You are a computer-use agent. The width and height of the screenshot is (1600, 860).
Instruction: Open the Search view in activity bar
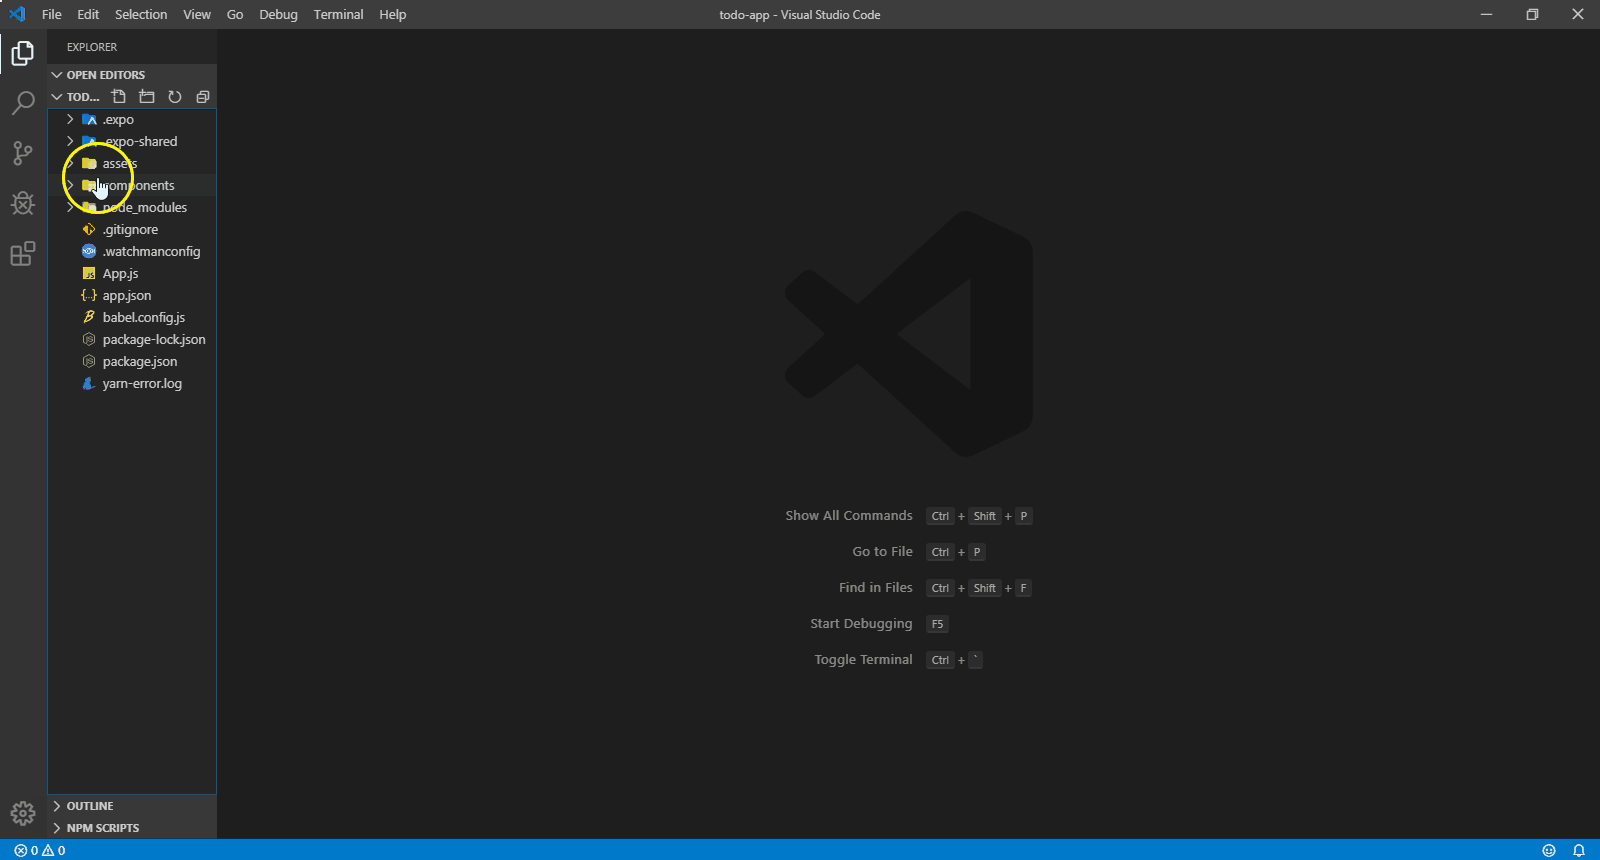tap(23, 103)
